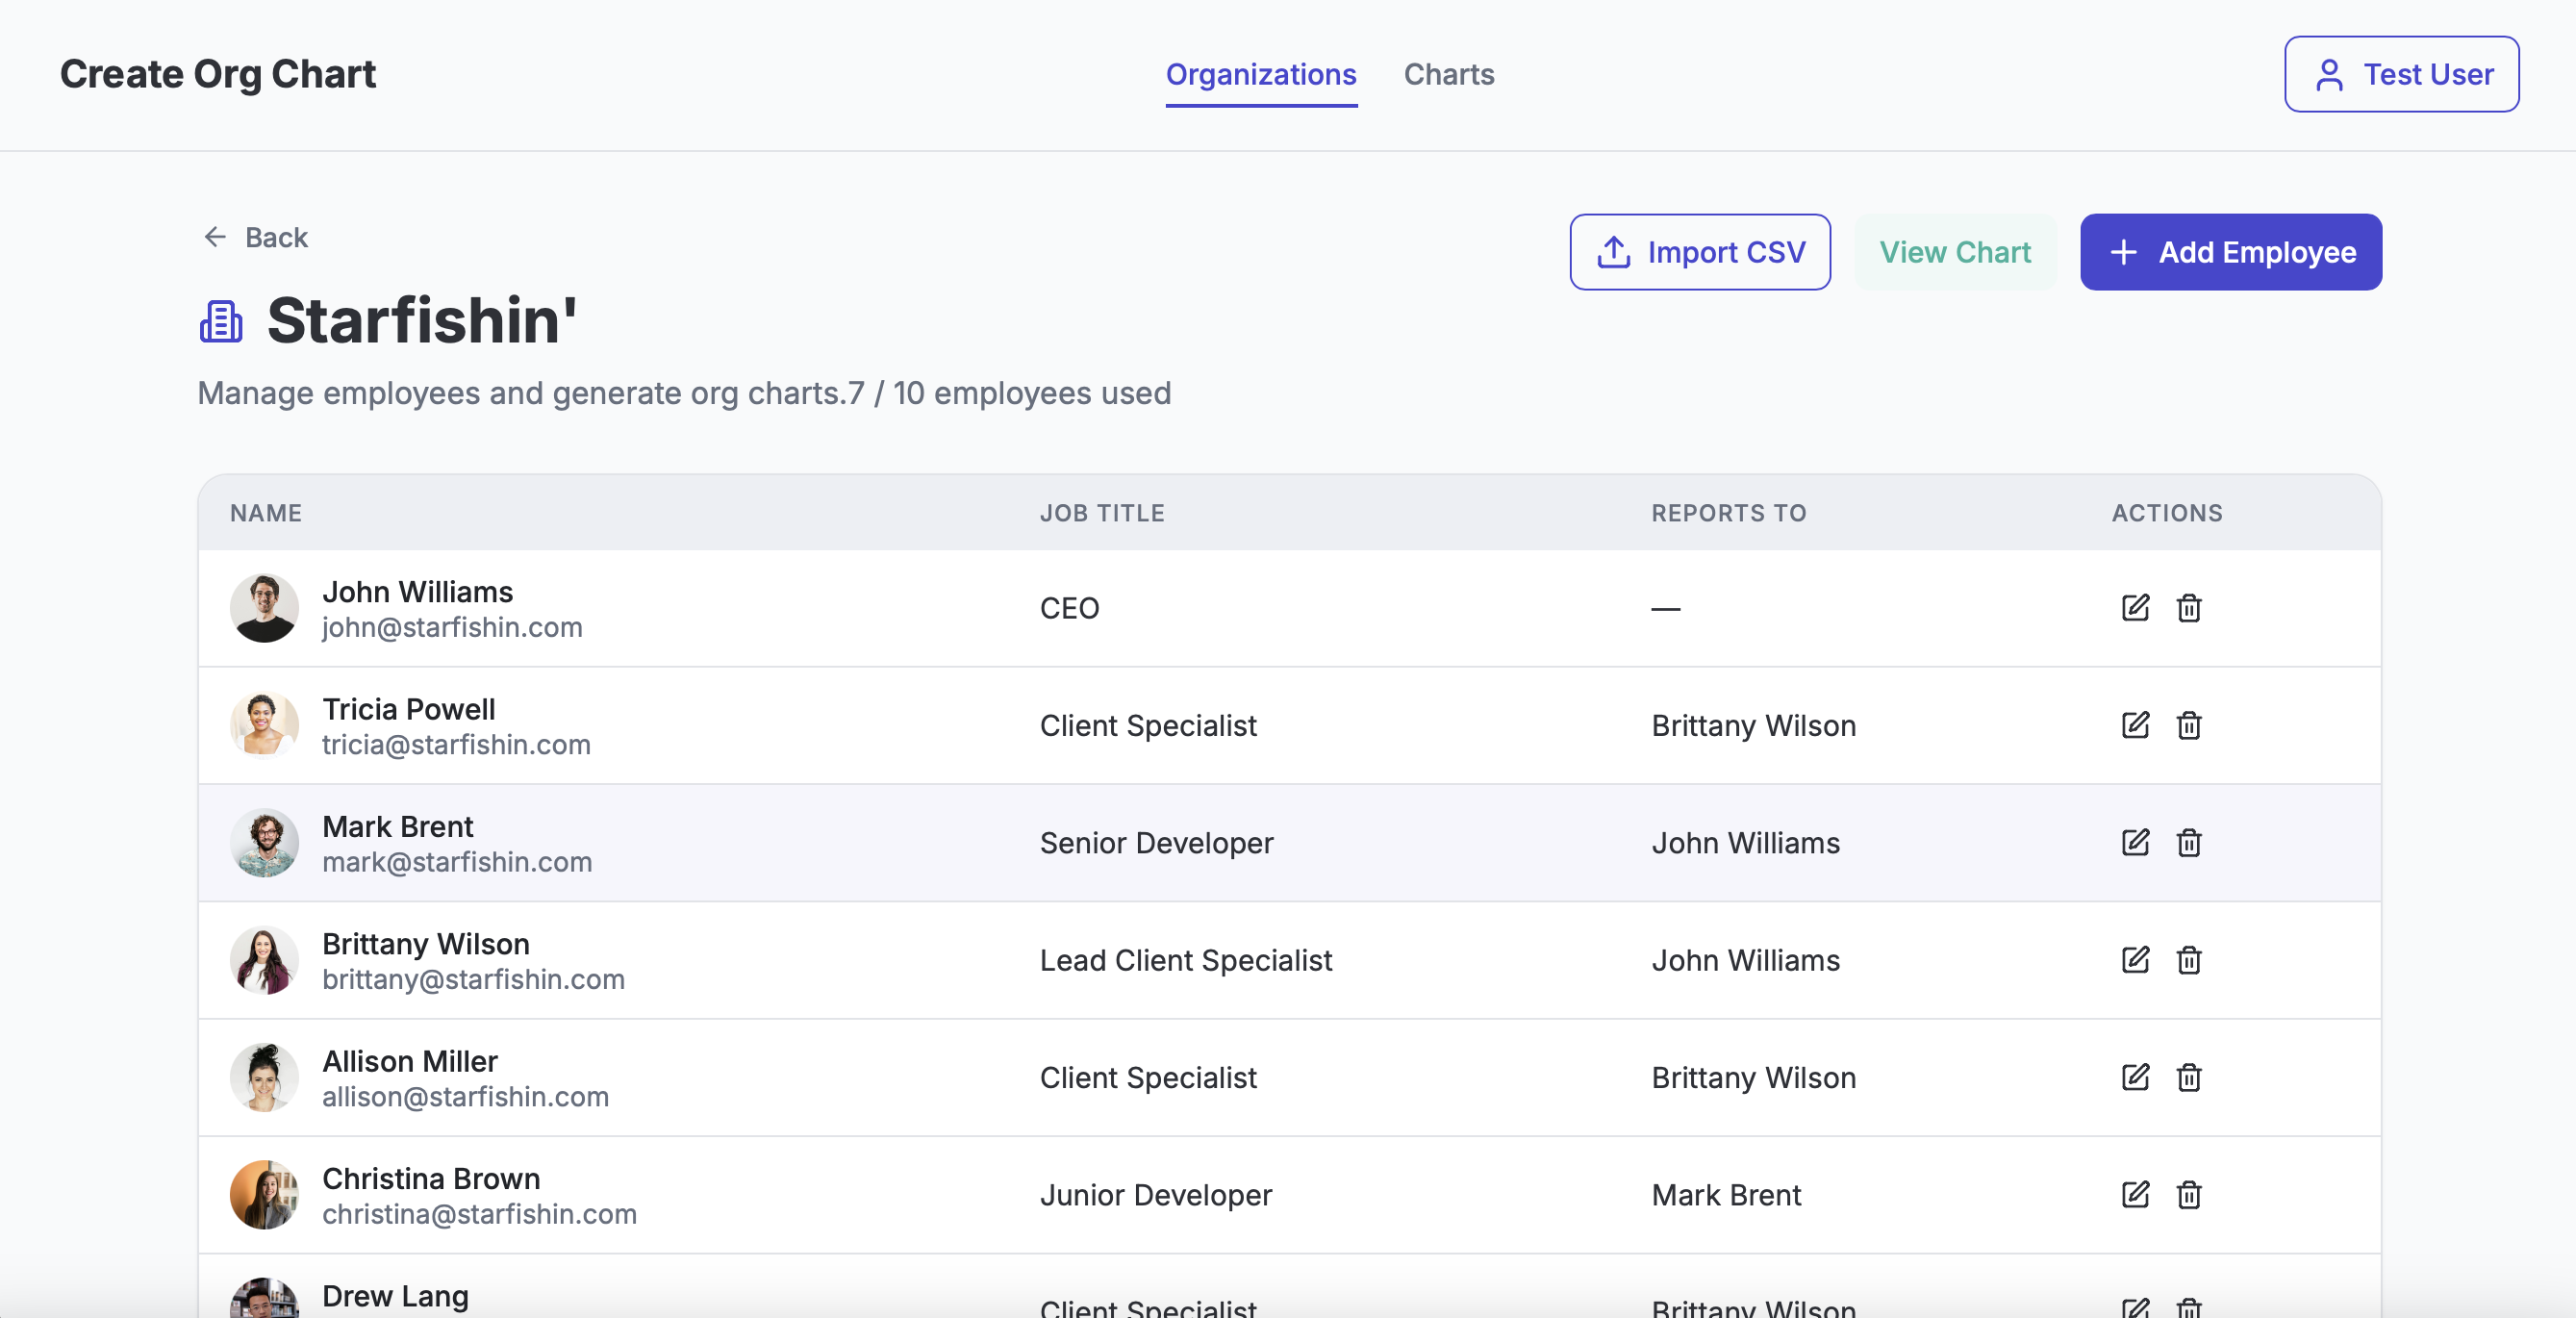Switch to the Charts tab
Screen dimensions: 2576x1318
click(x=1448, y=74)
